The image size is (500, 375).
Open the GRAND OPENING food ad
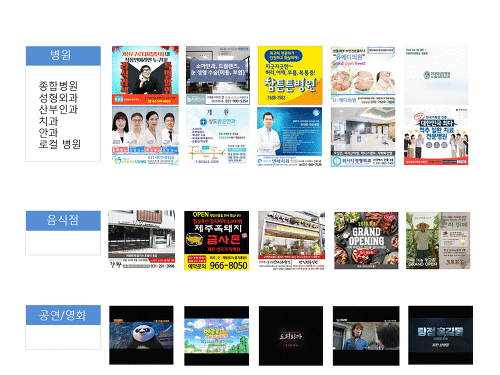pos(366,240)
